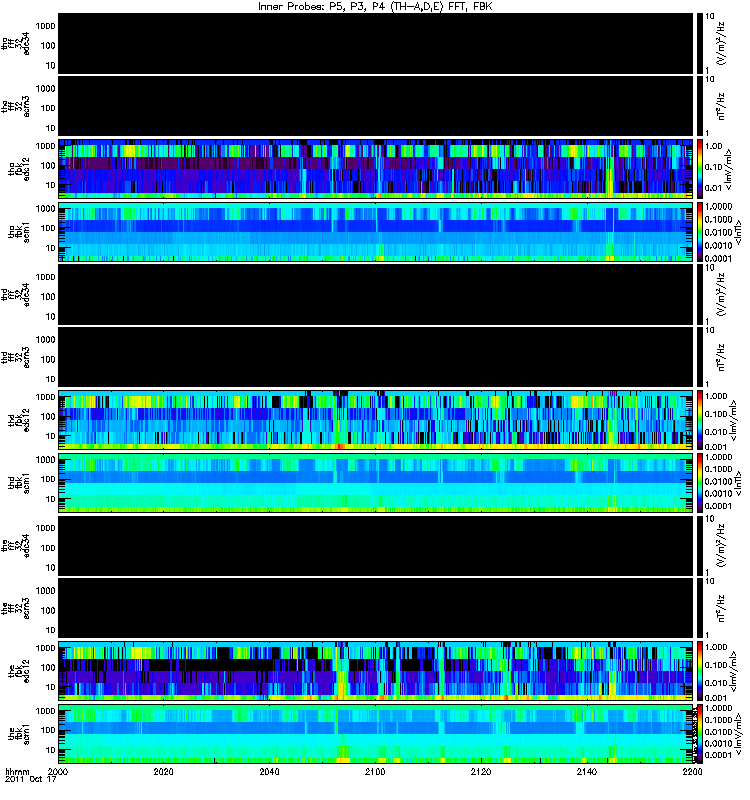The image size is (750, 800).
Task: Click the "tha fbk scm1" y-axis title
Action: click(19, 231)
